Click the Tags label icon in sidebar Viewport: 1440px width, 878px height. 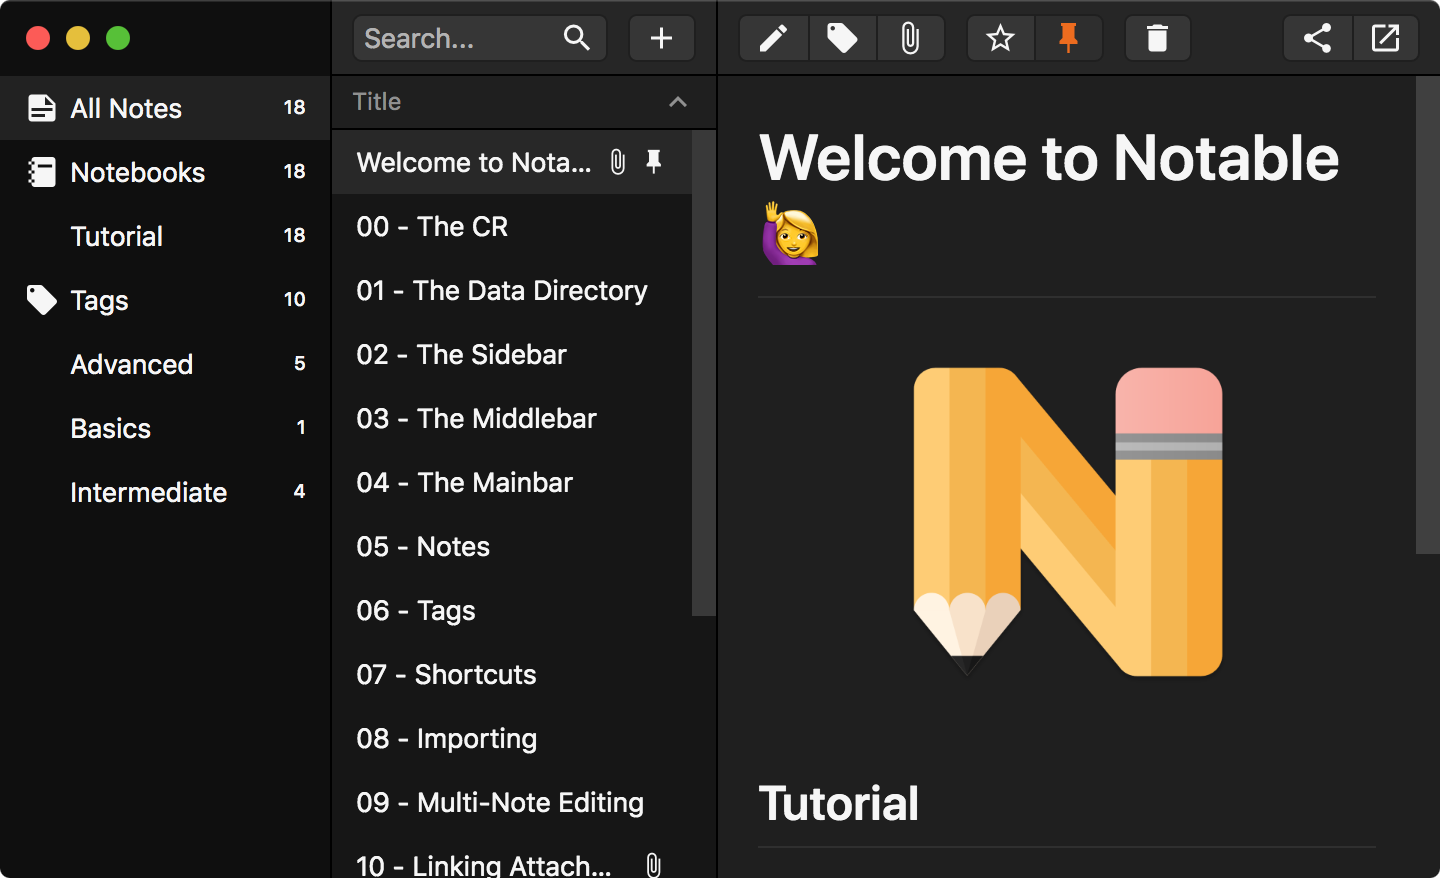tap(42, 300)
